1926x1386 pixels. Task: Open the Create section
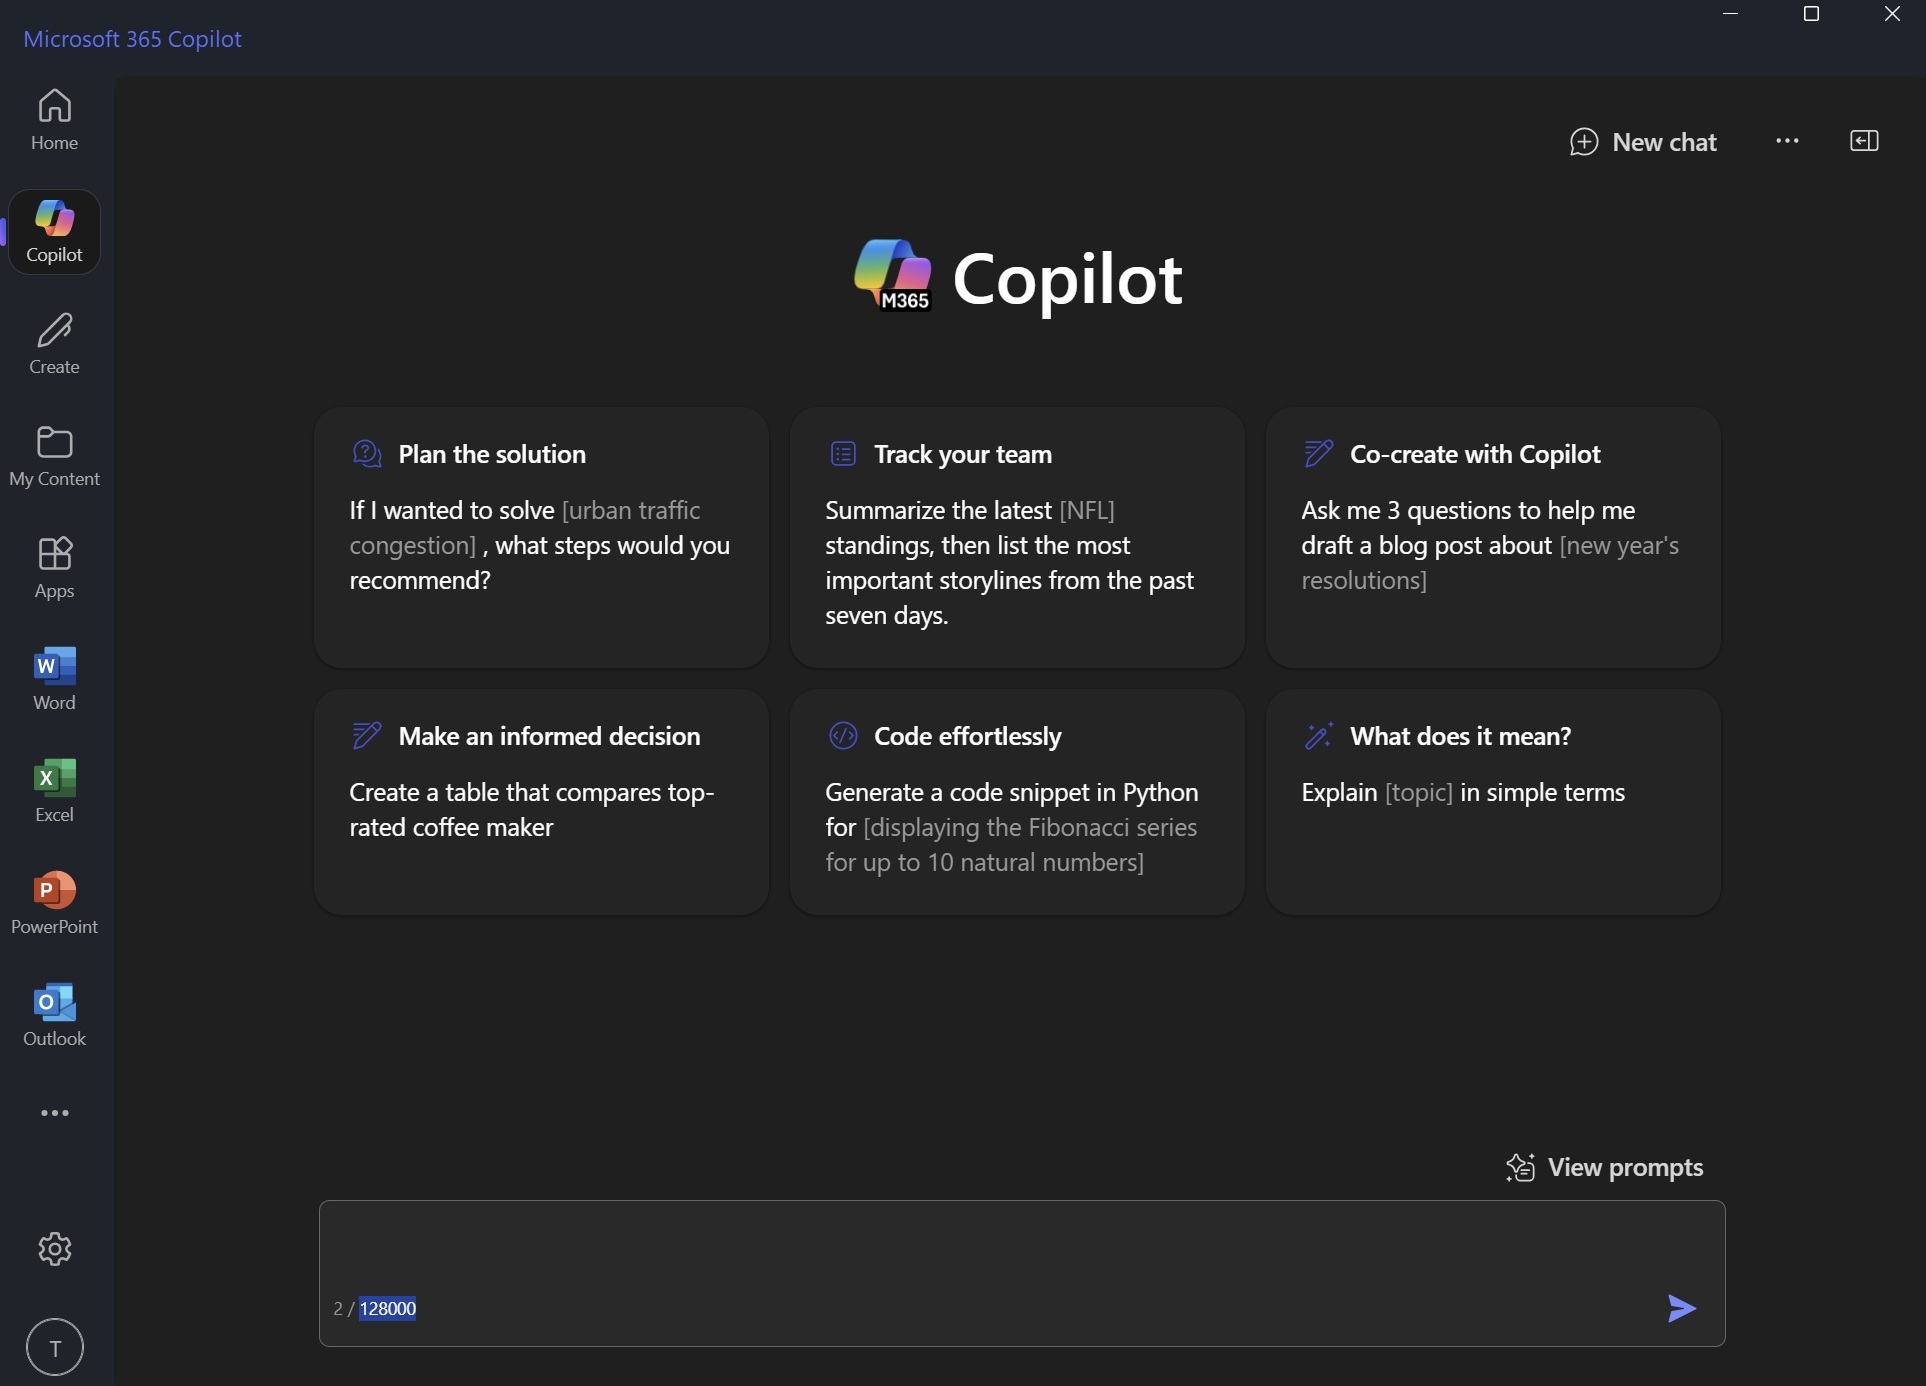[x=53, y=342]
